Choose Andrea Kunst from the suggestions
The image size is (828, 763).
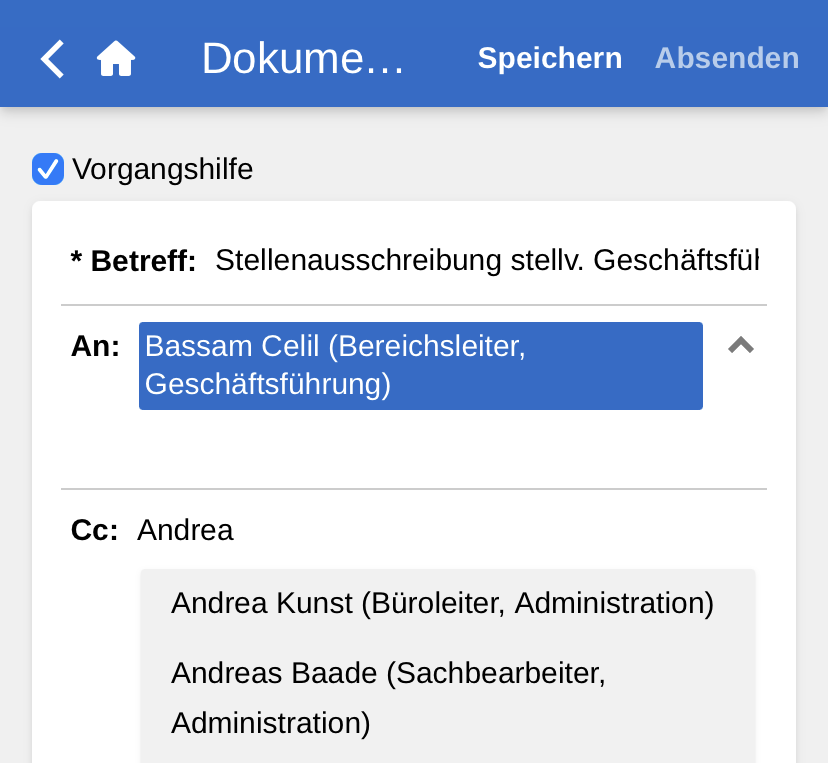[442, 604]
